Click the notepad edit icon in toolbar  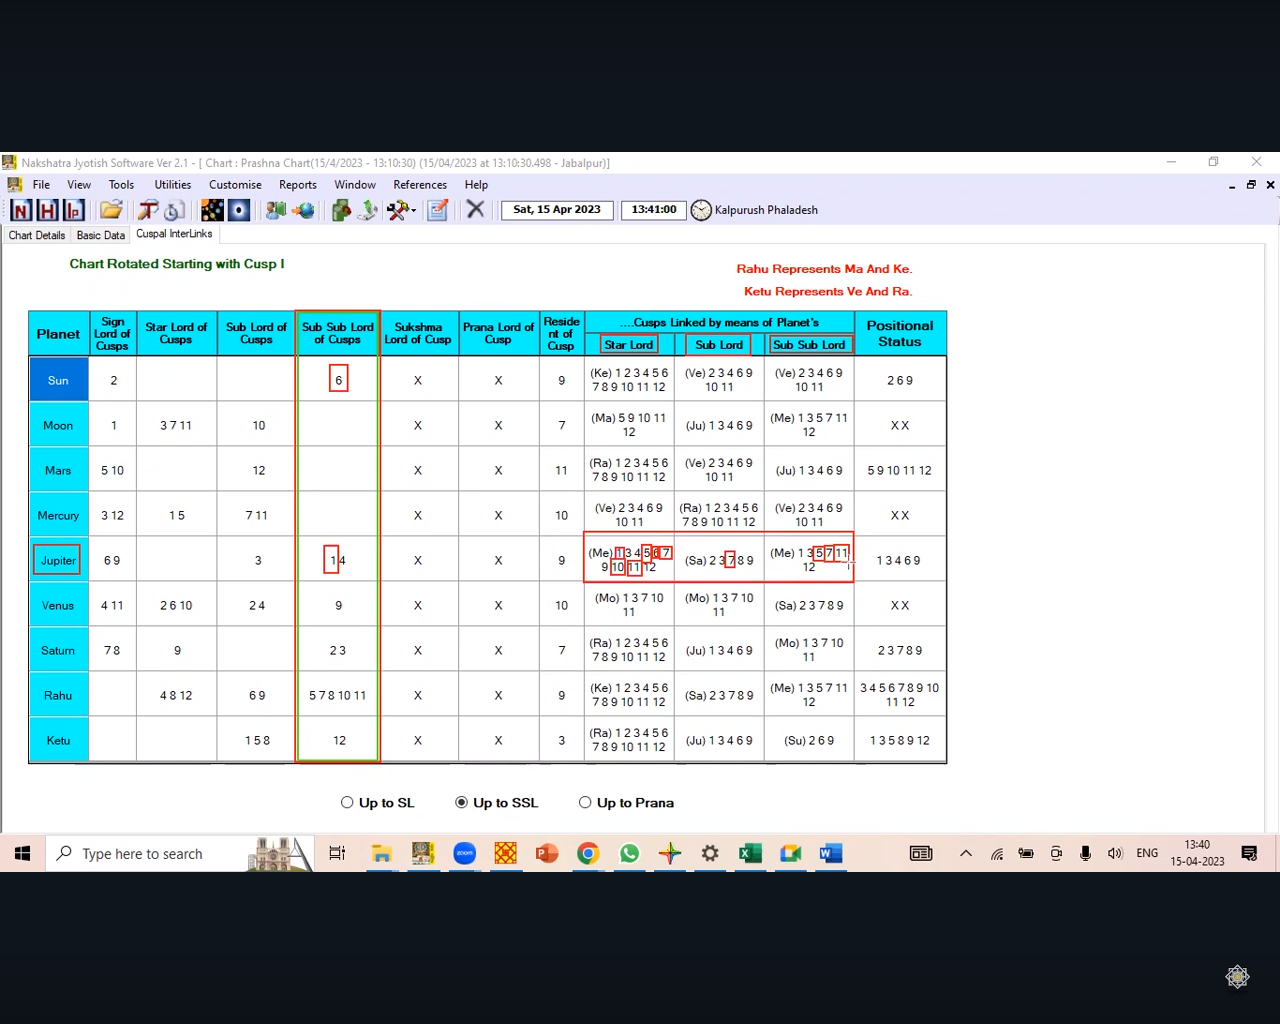coord(437,210)
